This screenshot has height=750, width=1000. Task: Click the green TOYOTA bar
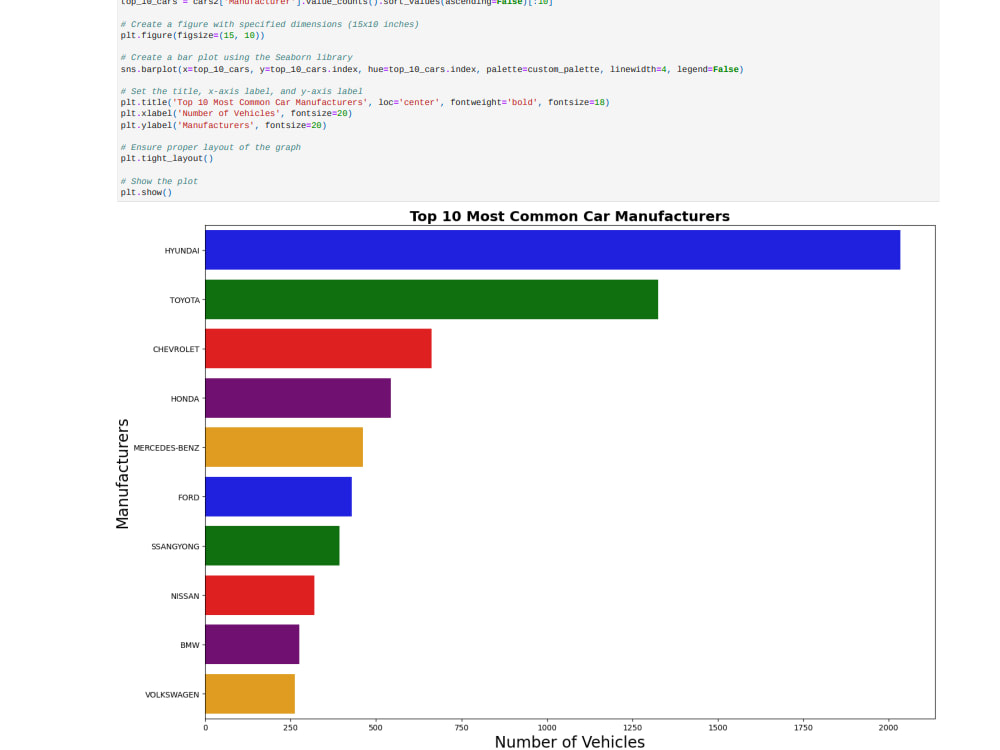(432, 299)
